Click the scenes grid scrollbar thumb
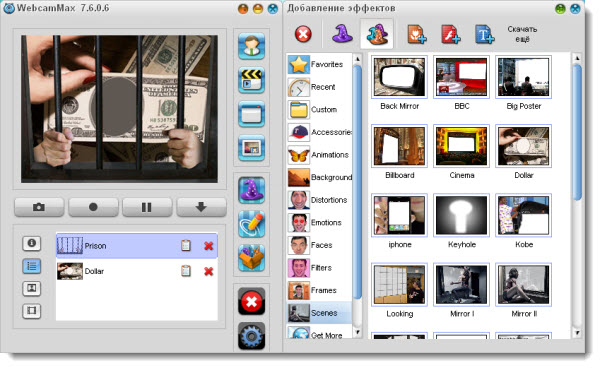 [577, 132]
